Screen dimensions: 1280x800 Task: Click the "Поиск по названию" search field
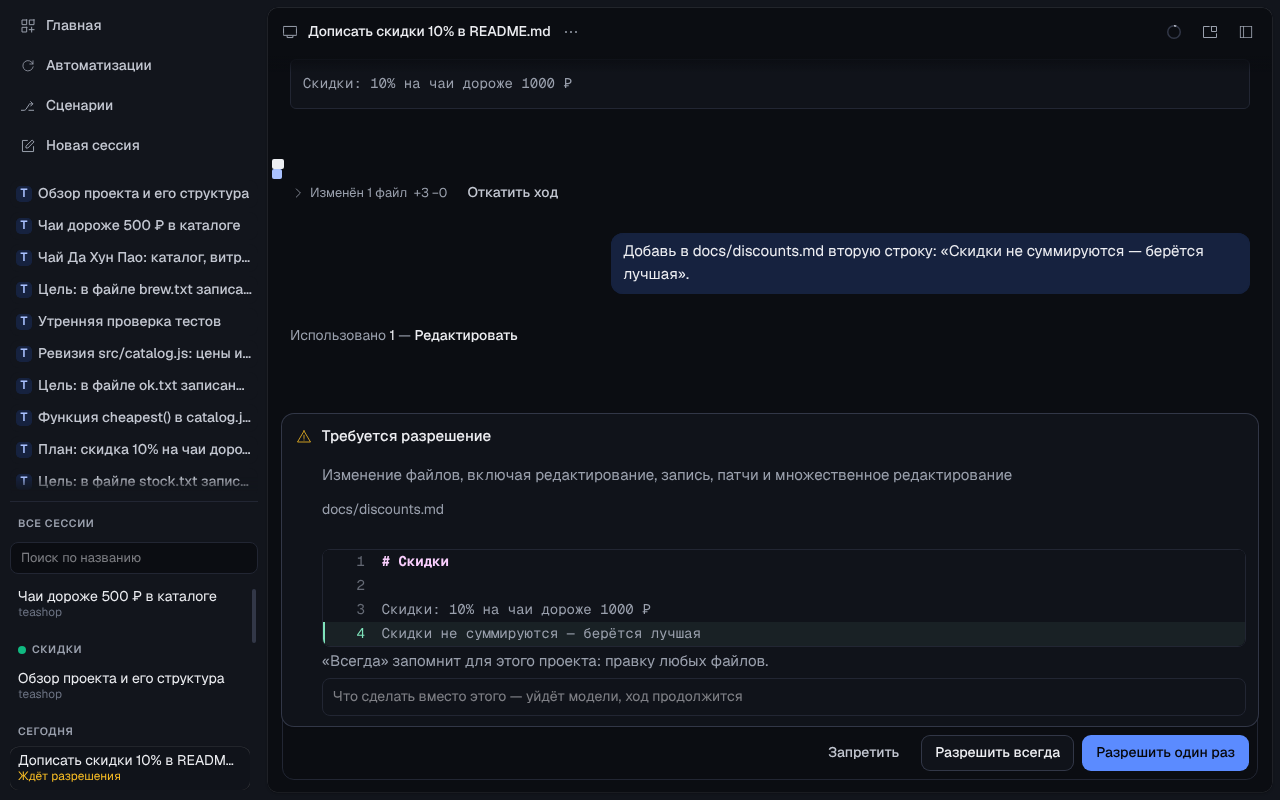pyautogui.click(x=134, y=558)
